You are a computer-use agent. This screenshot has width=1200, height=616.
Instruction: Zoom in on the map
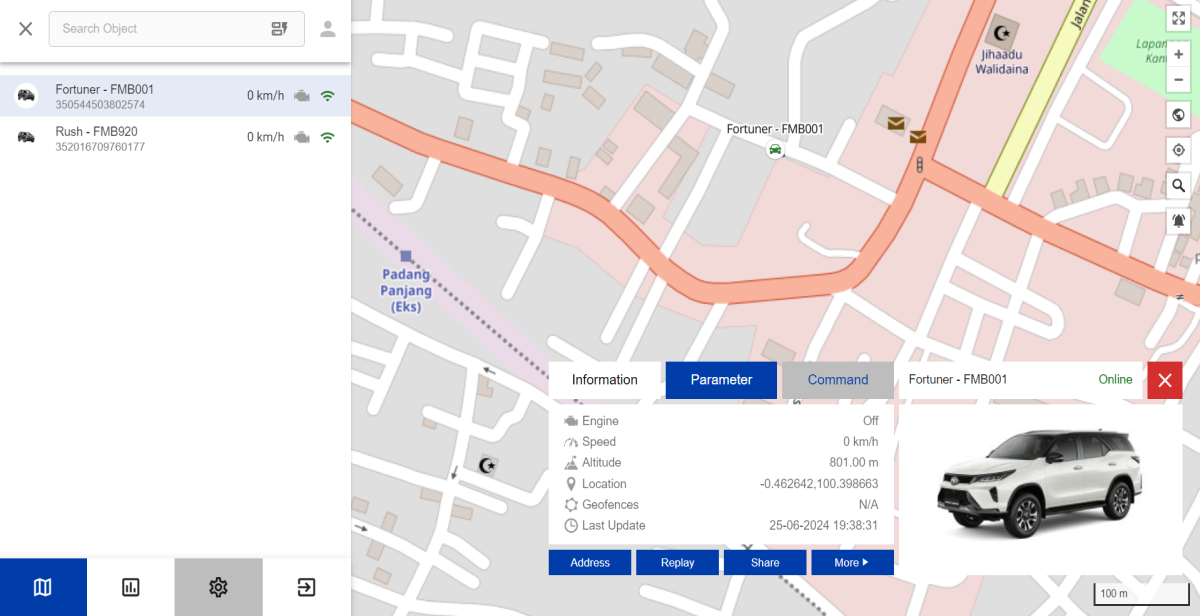click(x=1179, y=55)
